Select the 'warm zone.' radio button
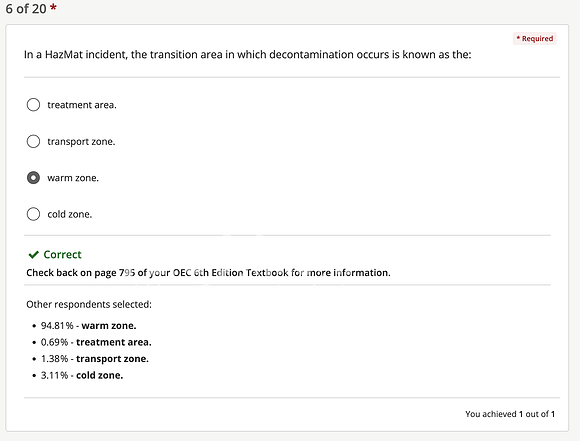 pyautogui.click(x=33, y=178)
